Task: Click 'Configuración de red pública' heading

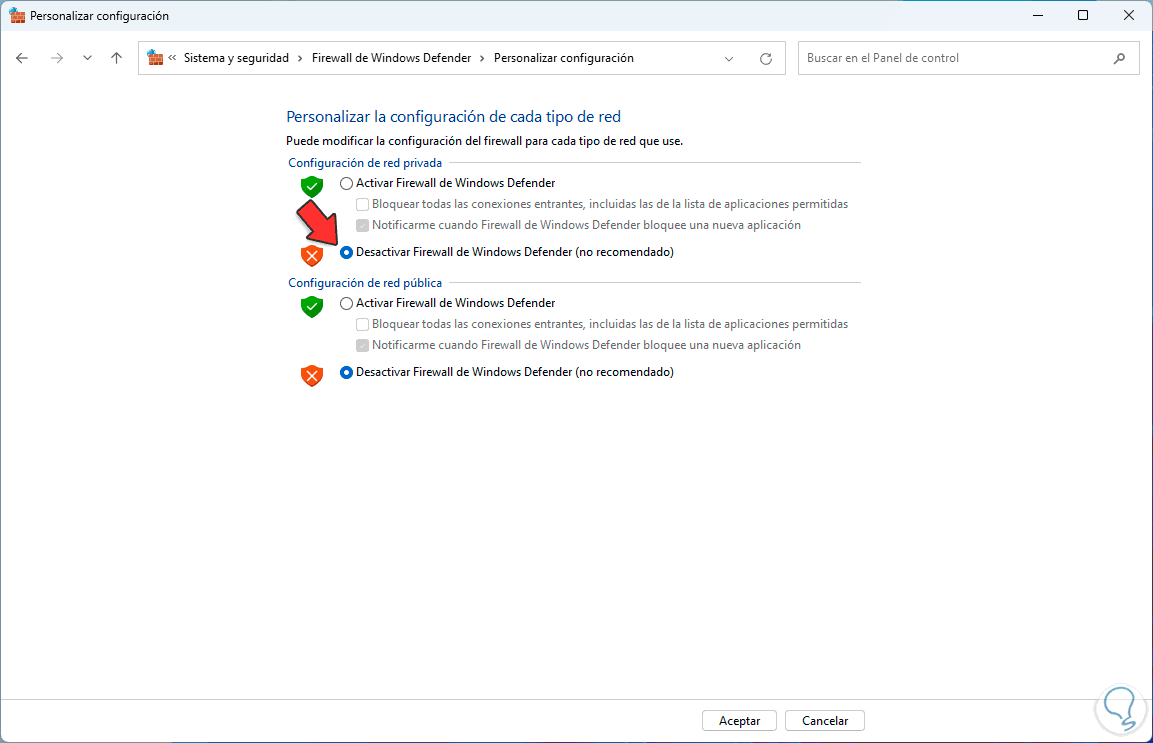Action: 365,282
